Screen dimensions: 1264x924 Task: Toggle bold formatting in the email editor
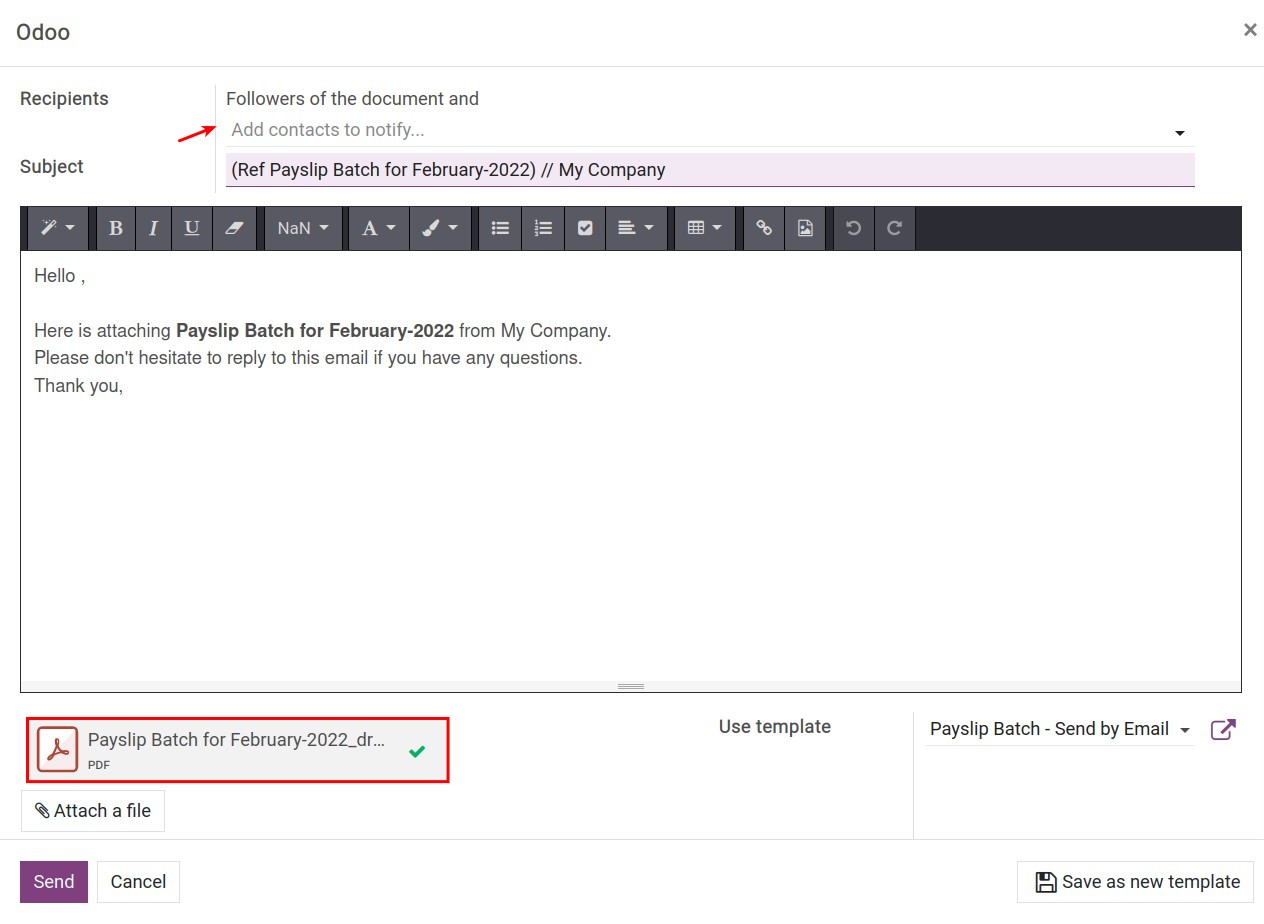[x=115, y=228]
